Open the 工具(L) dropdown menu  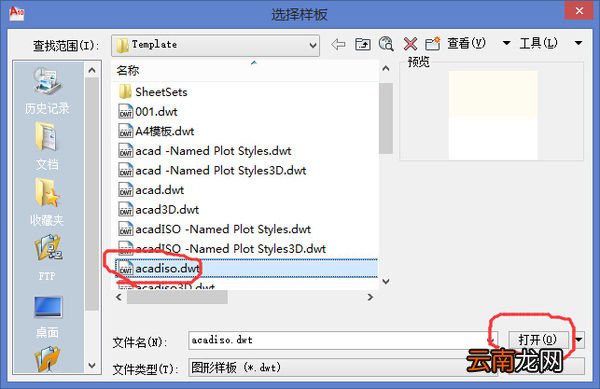pyautogui.click(x=578, y=43)
